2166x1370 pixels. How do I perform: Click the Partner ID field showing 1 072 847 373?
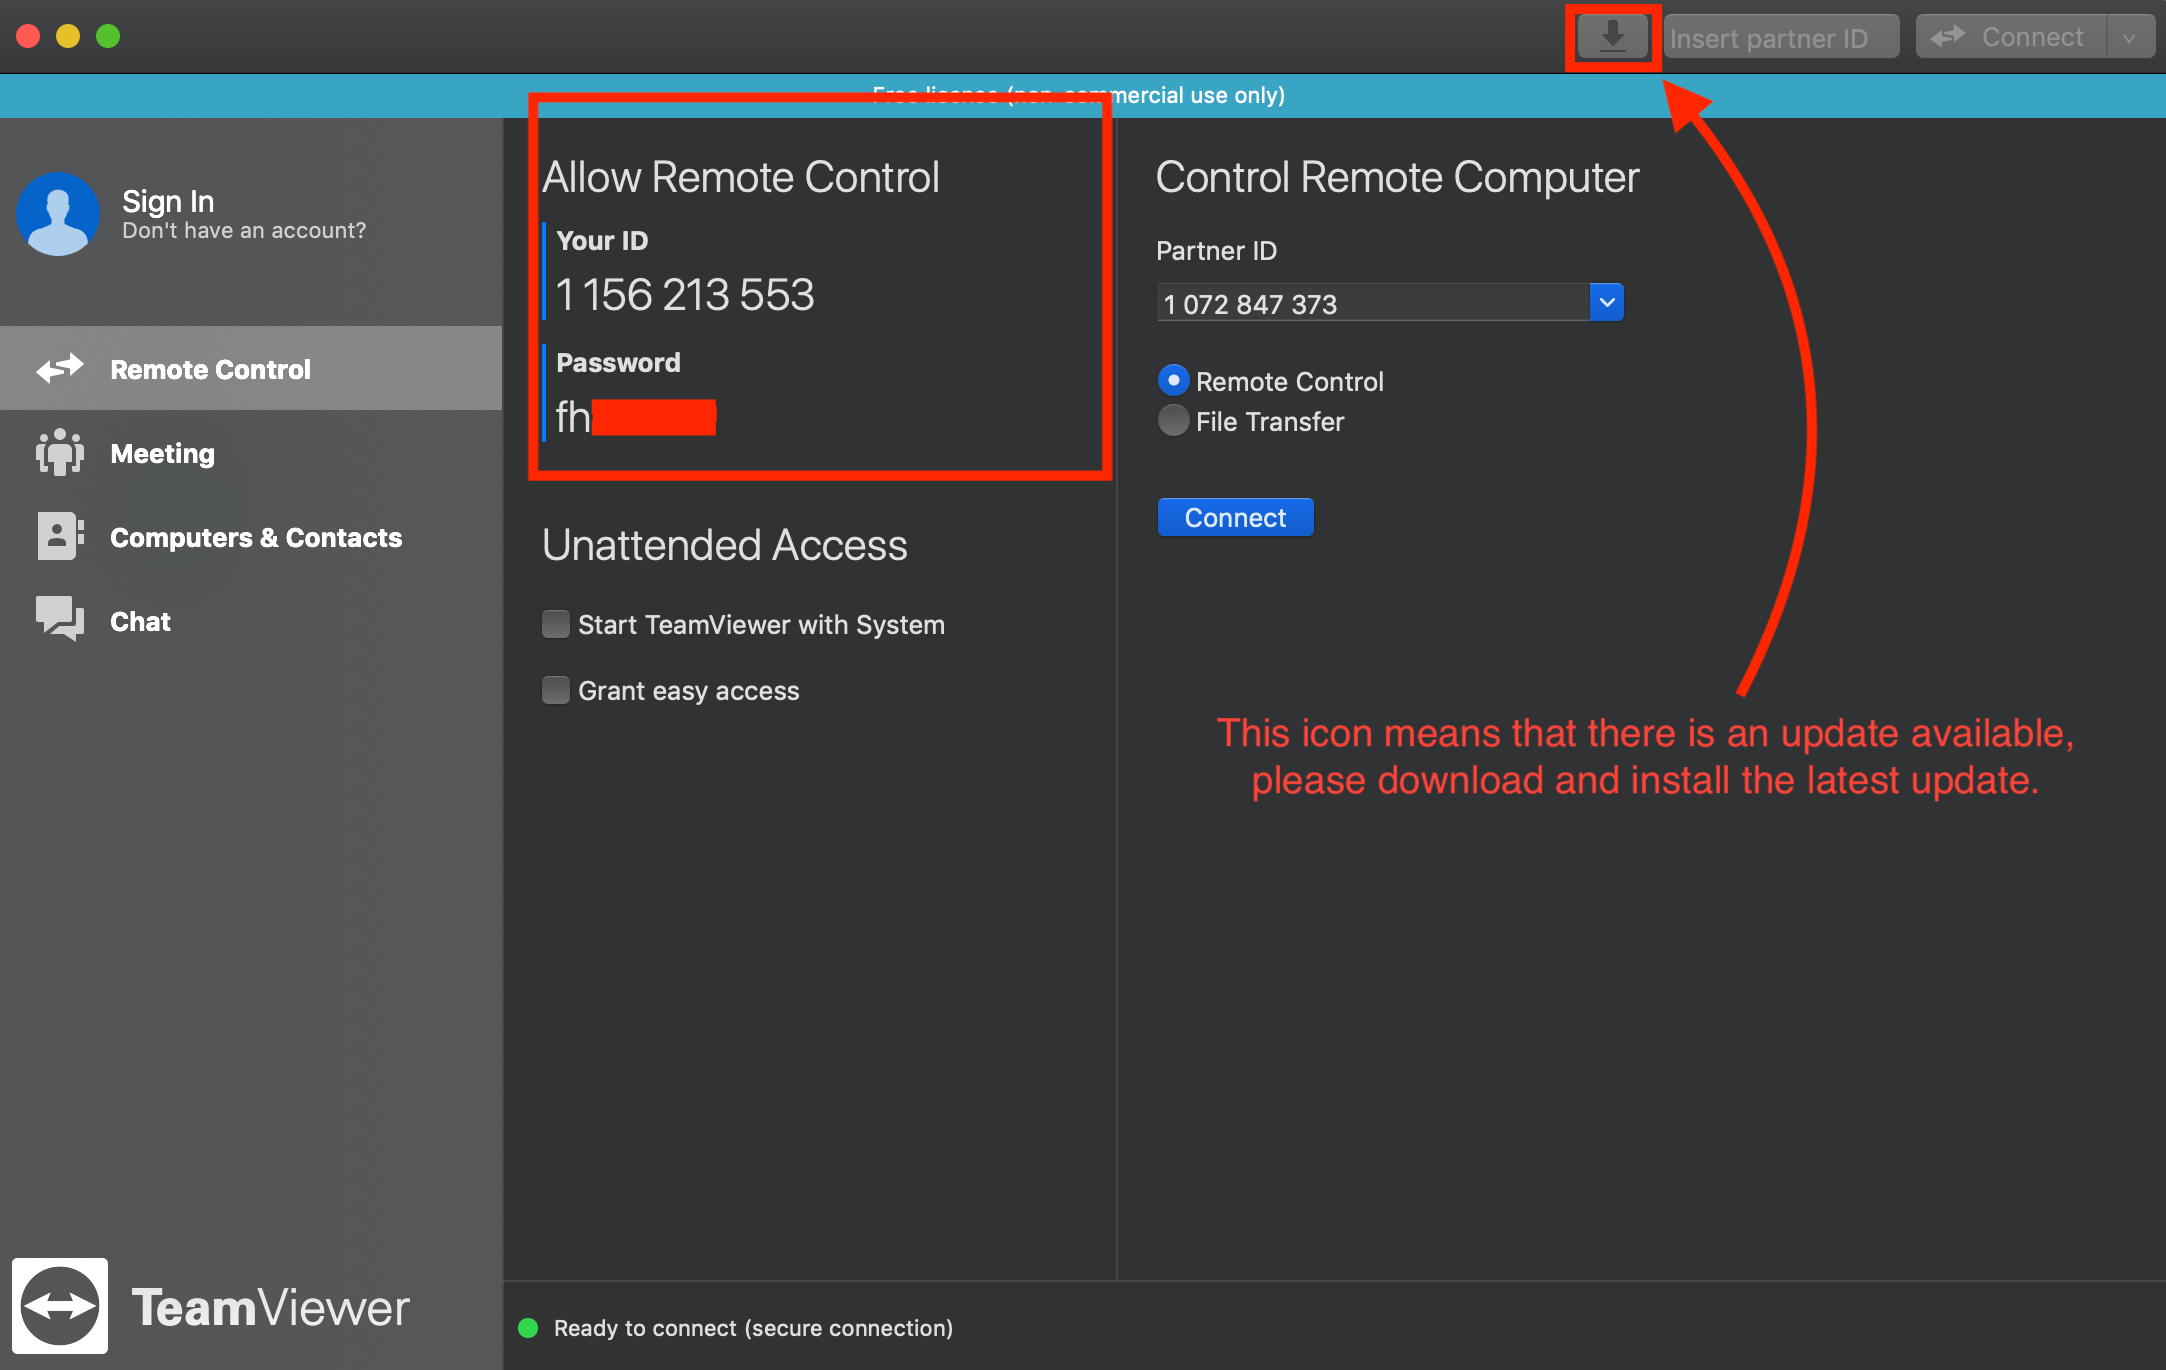[1373, 302]
